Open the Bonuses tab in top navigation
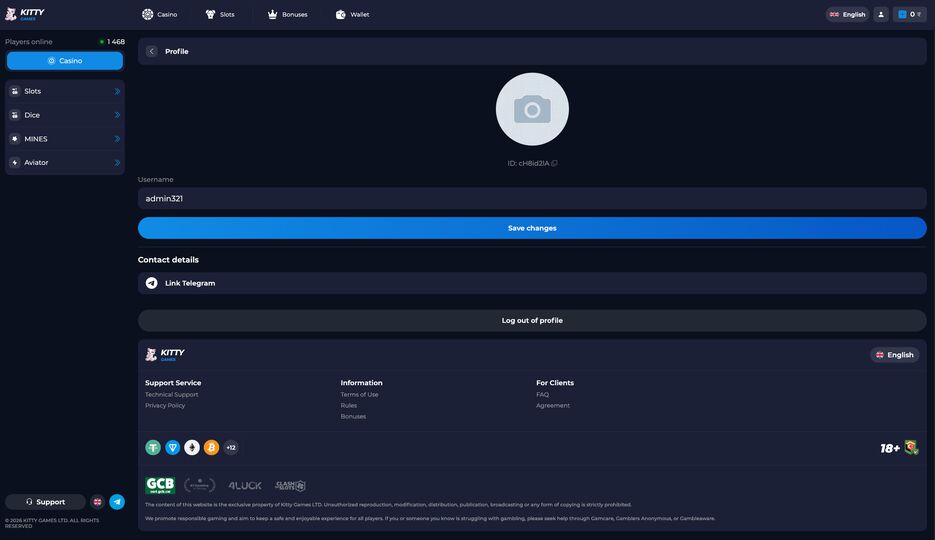935x540 pixels. [287, 14]
